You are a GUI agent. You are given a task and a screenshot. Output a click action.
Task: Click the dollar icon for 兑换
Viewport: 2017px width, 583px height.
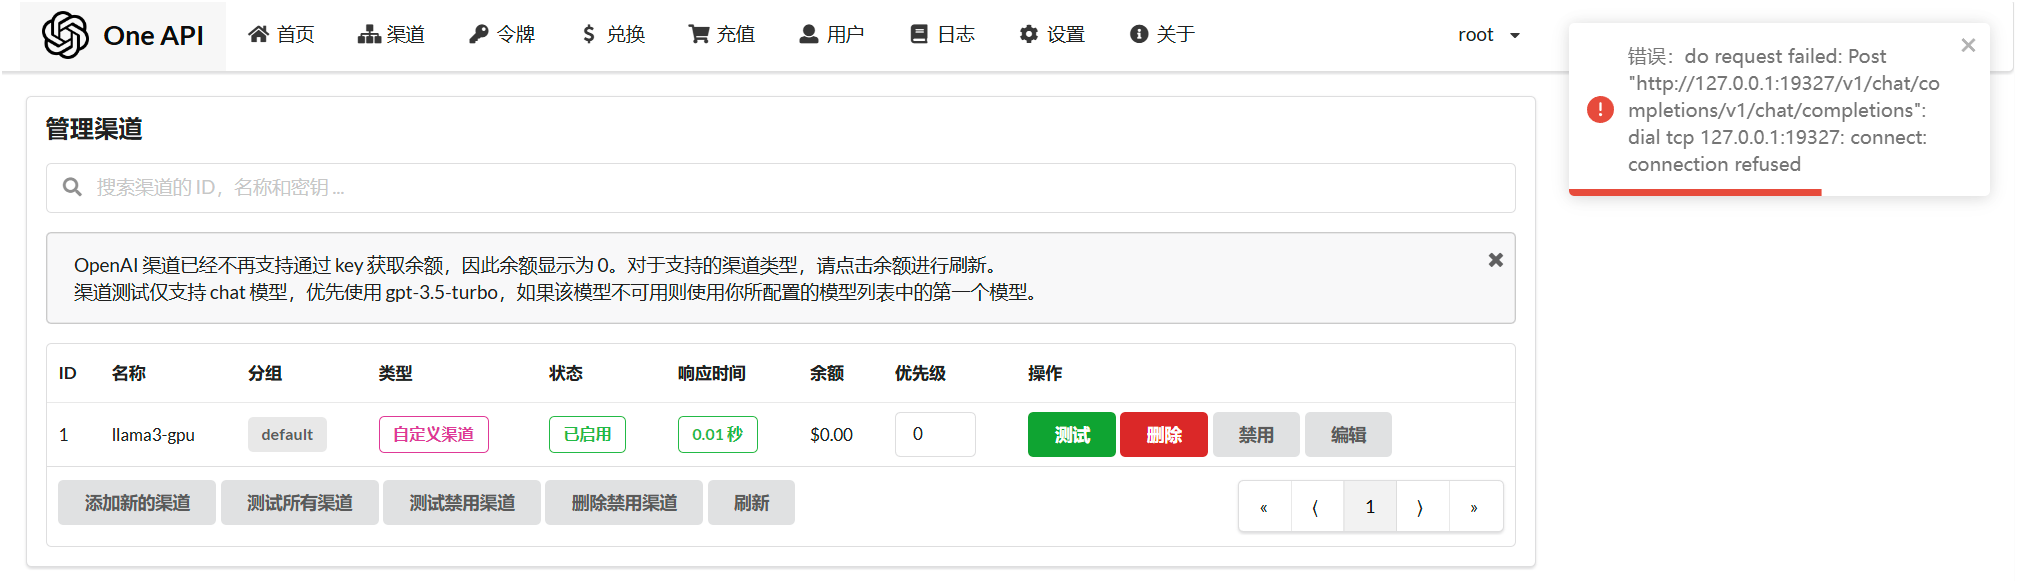tap(588, 35)
